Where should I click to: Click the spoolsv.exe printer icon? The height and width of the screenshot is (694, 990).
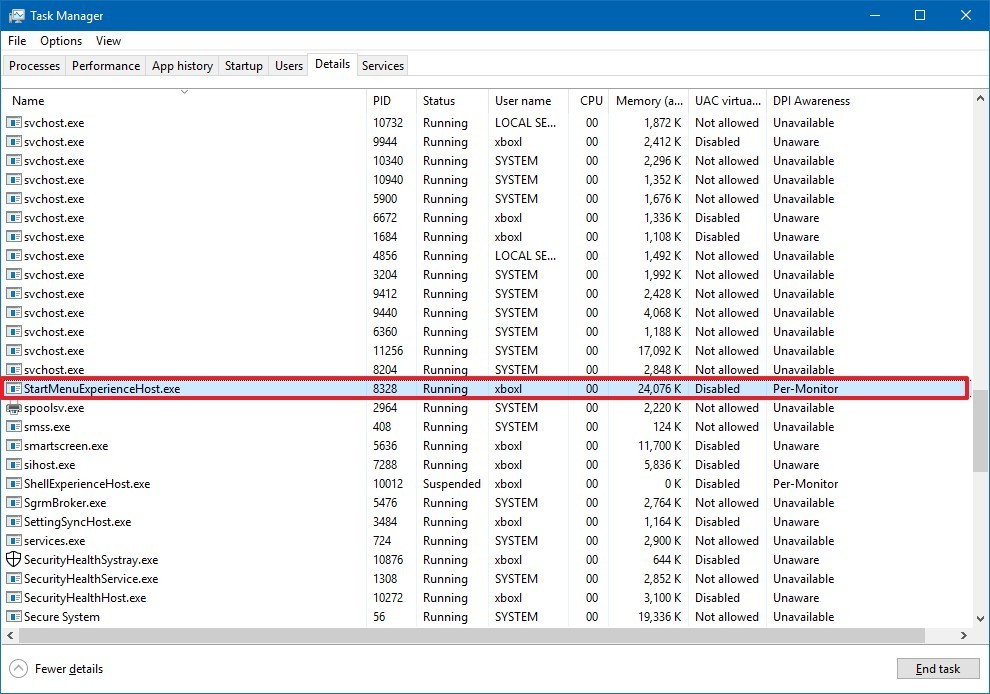(13, 408)
